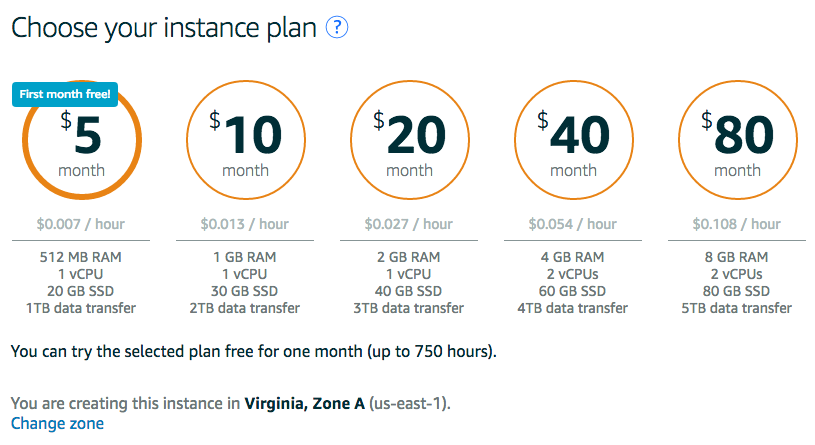Open the Change zone link
815x445 pixels.
(x=57, y=423)
